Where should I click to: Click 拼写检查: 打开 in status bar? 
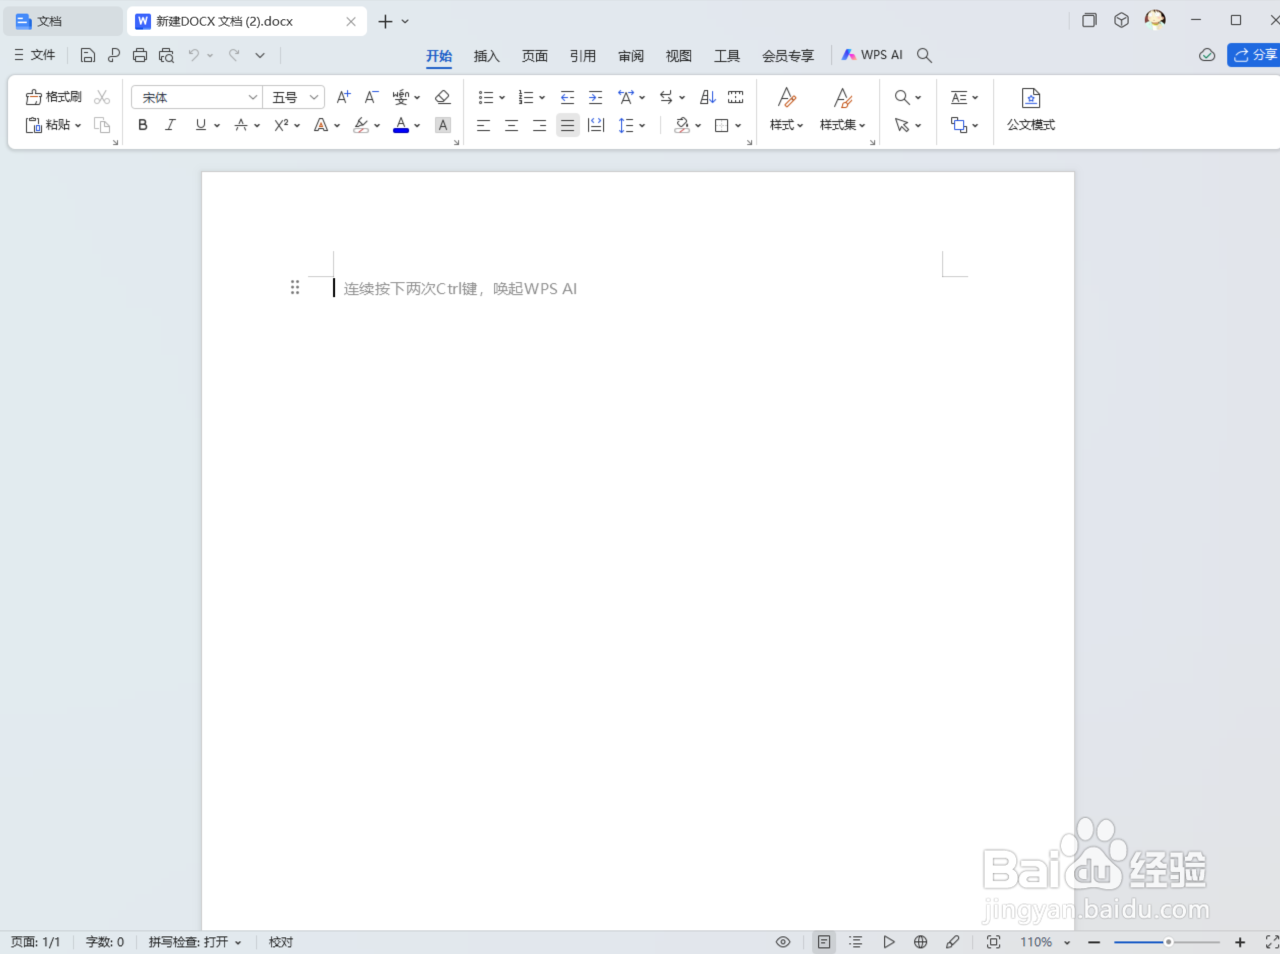pyautogui.click(x=195, y=942)
